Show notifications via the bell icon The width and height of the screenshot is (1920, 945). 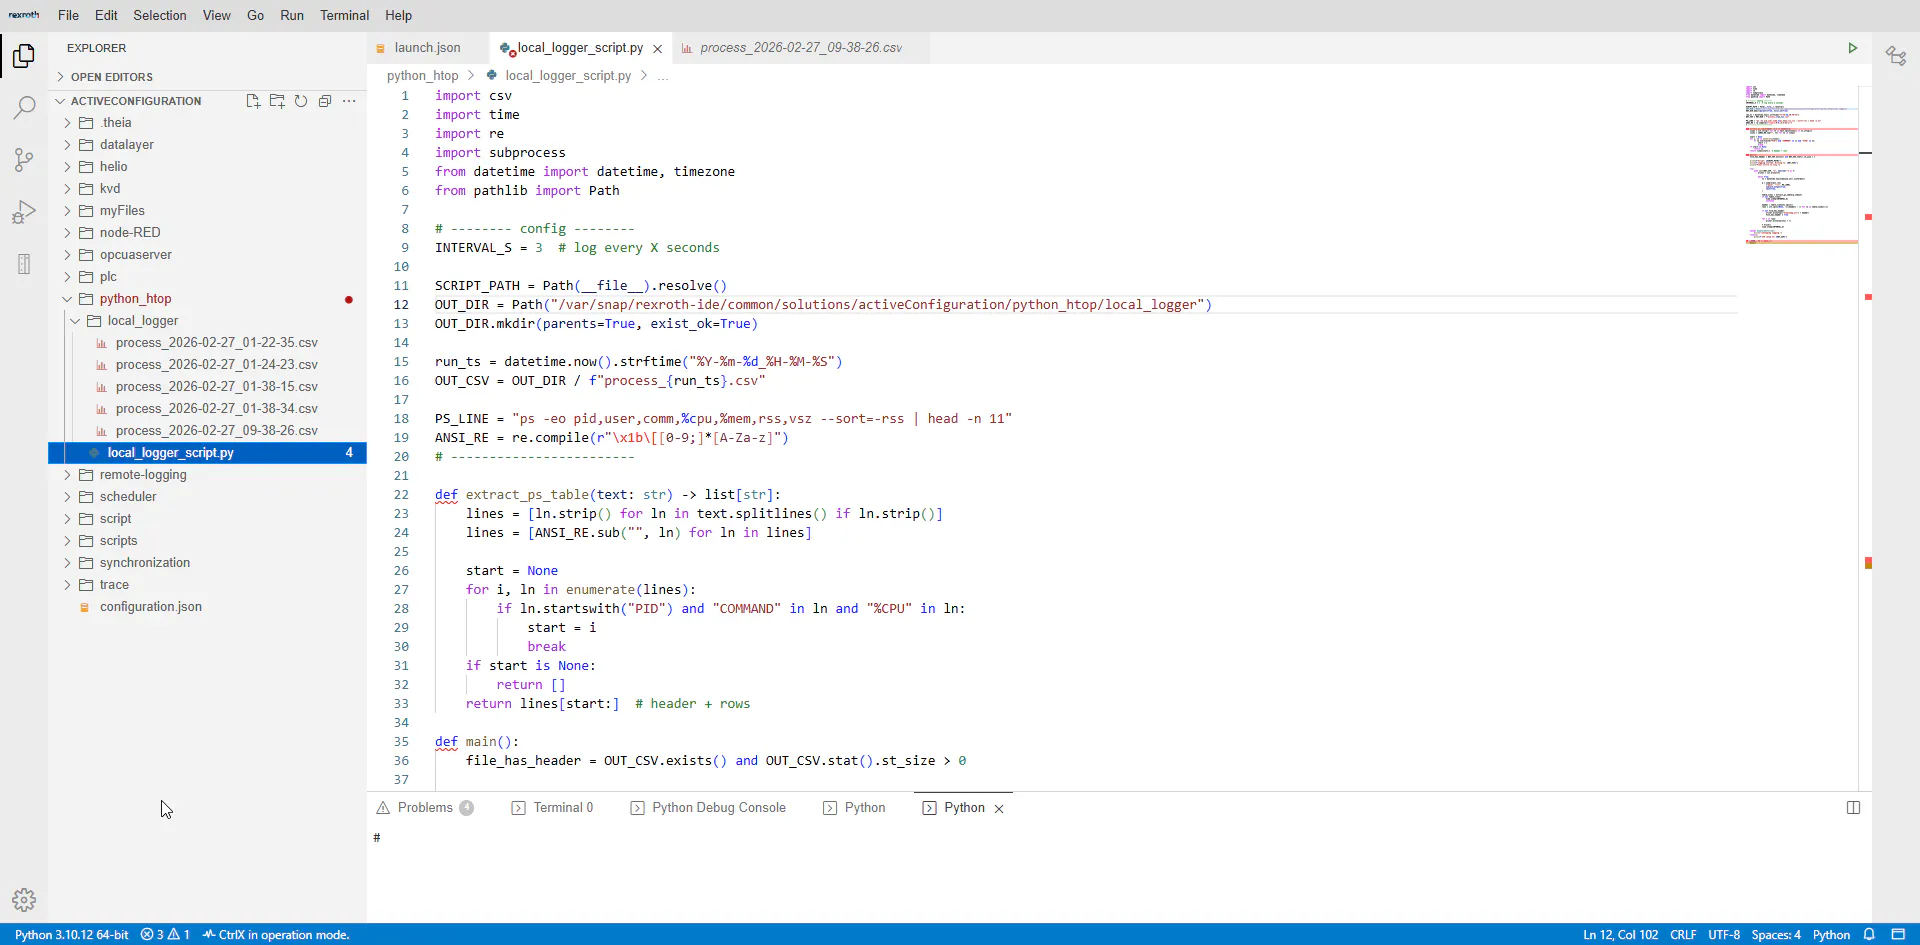[x=1869, y=935]
